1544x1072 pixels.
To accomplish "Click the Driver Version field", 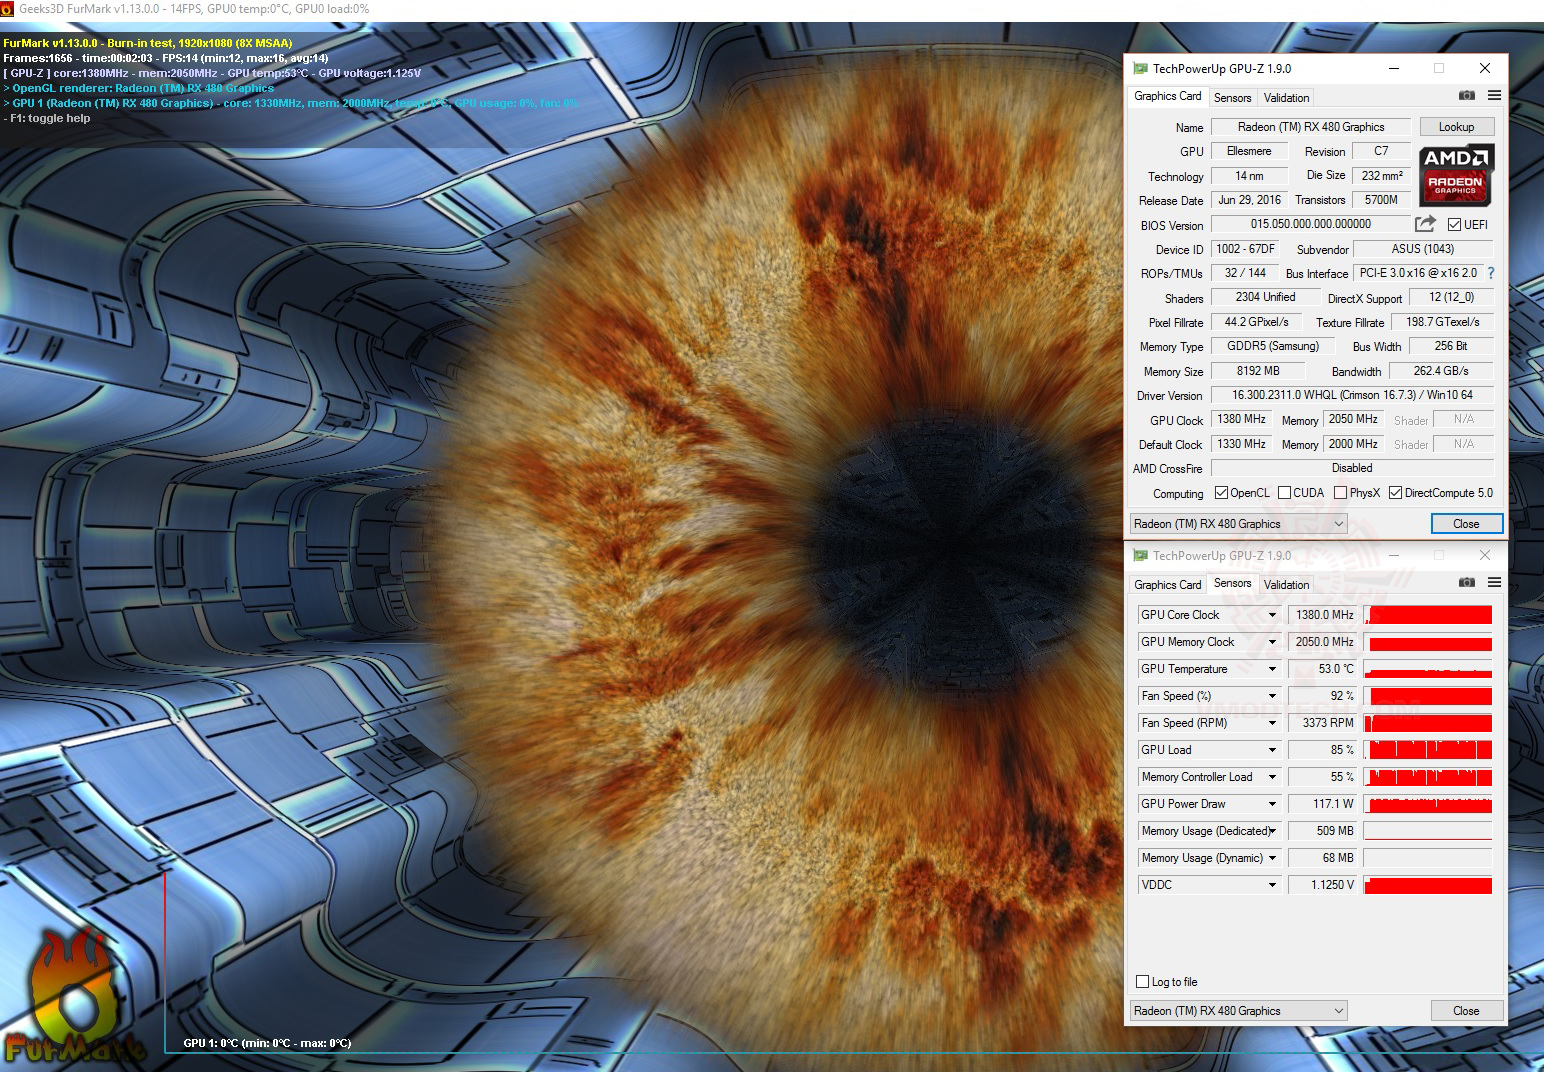I will click(x=1352, y=395).
